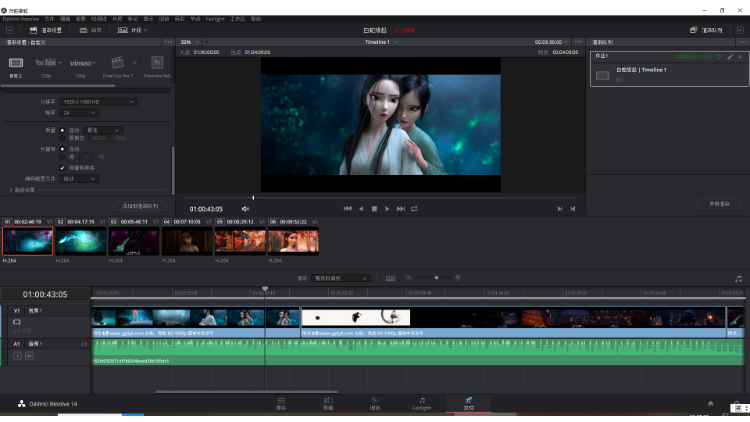Toggle the A1 track destination selector
The image size is (750, 422).
(x=17, y=344)
